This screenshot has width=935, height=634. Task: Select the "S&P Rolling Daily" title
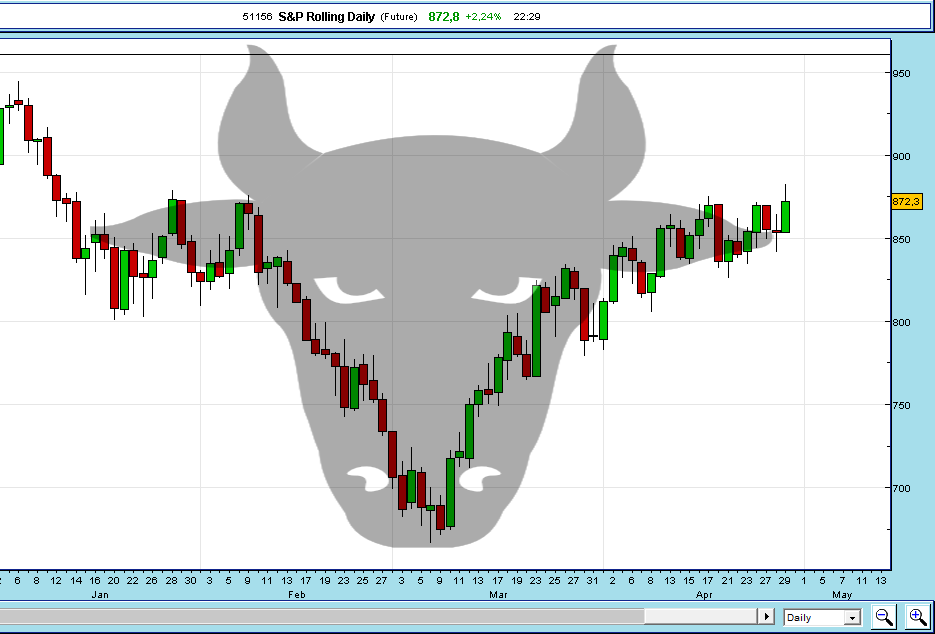pyautogui.click(x=326, y=17)
